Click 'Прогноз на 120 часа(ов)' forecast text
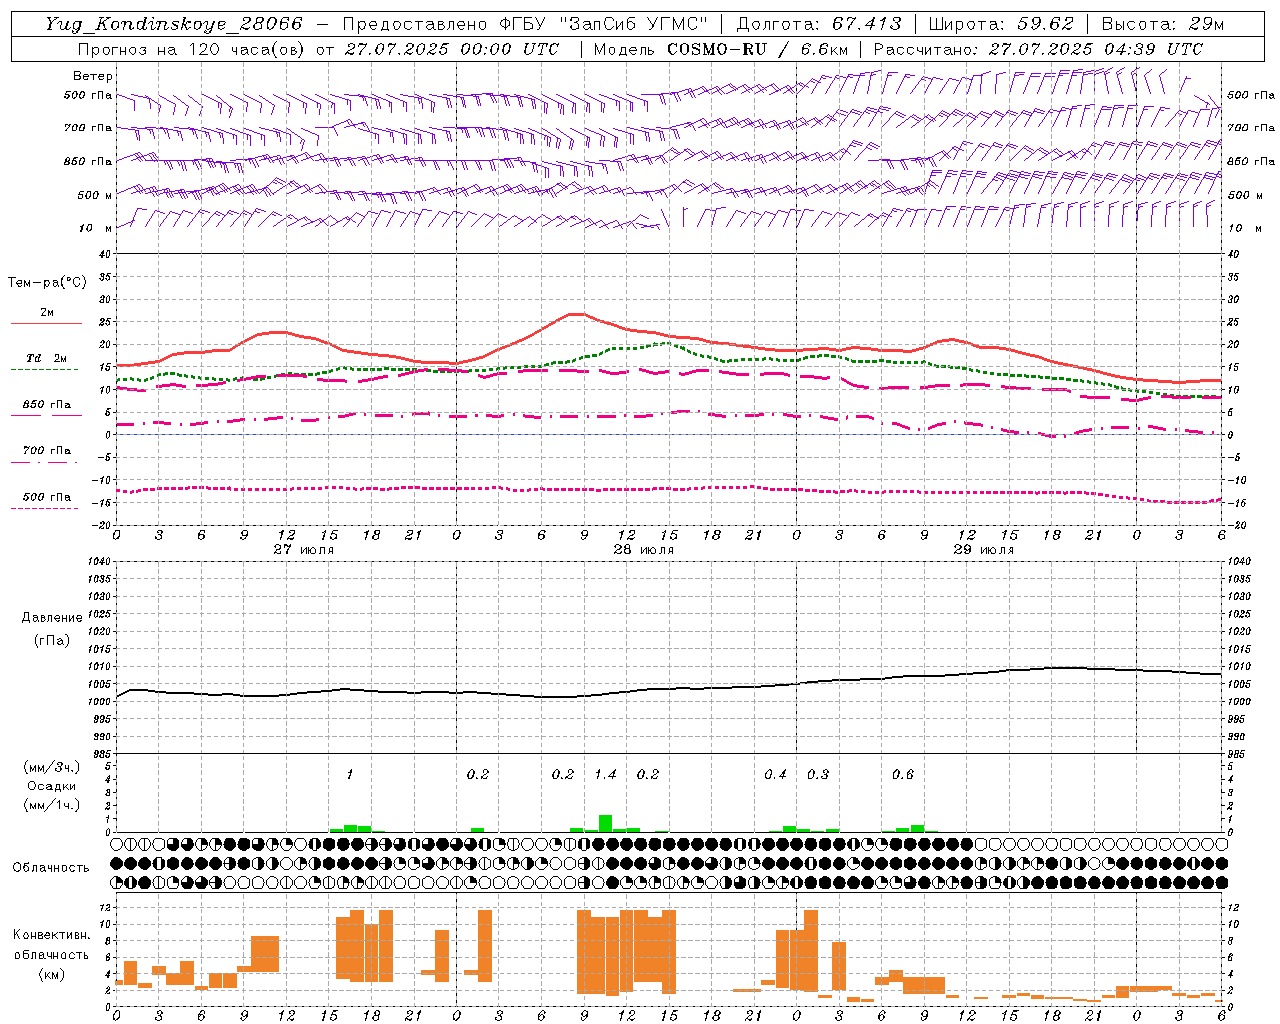The width and height of the screenshot is (1280, 1024). pyautogui.click(x=192, y=49)
